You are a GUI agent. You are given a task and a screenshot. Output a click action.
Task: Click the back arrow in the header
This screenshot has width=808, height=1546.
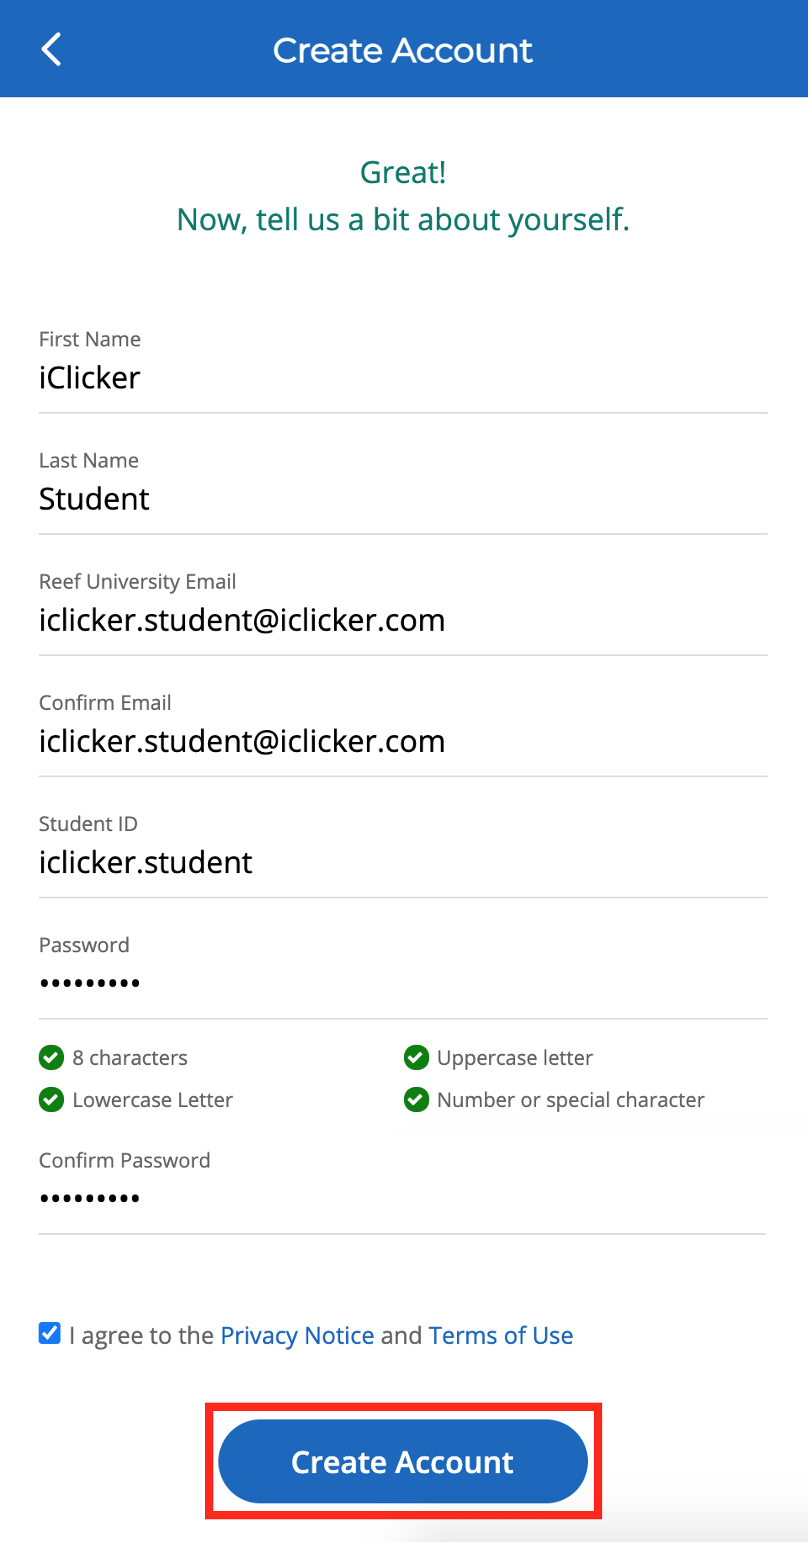point(51,48)
